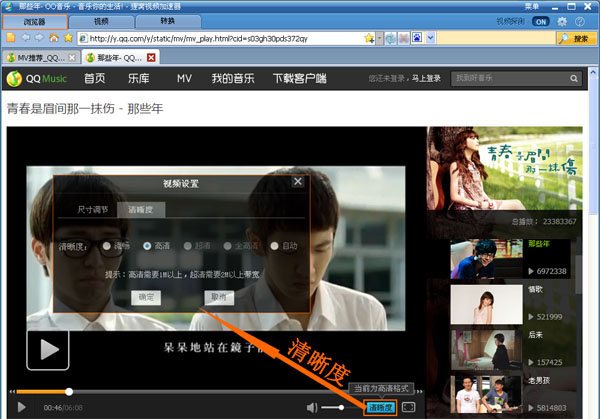
Task: Click the 马上登录 link
Action: pos(426,78)
